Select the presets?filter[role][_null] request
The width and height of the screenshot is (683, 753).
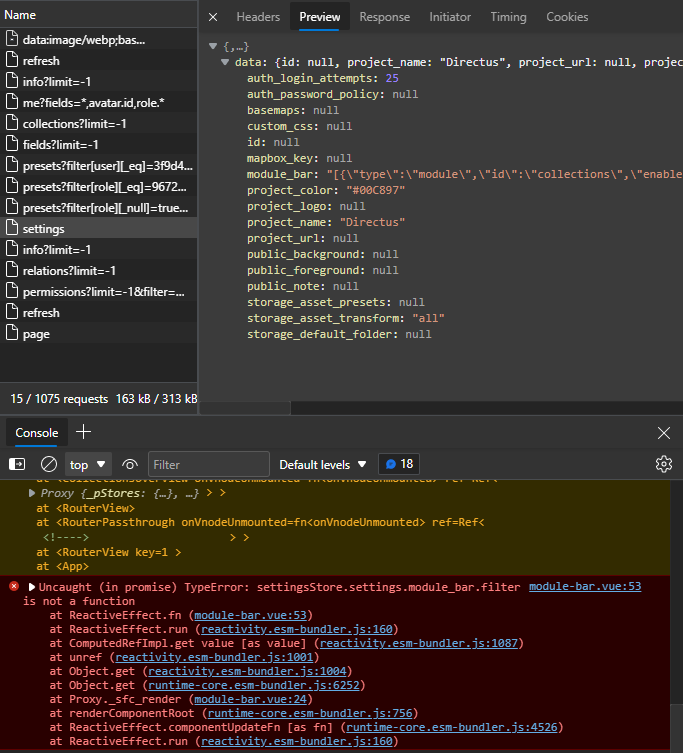[x=98, y=208]
